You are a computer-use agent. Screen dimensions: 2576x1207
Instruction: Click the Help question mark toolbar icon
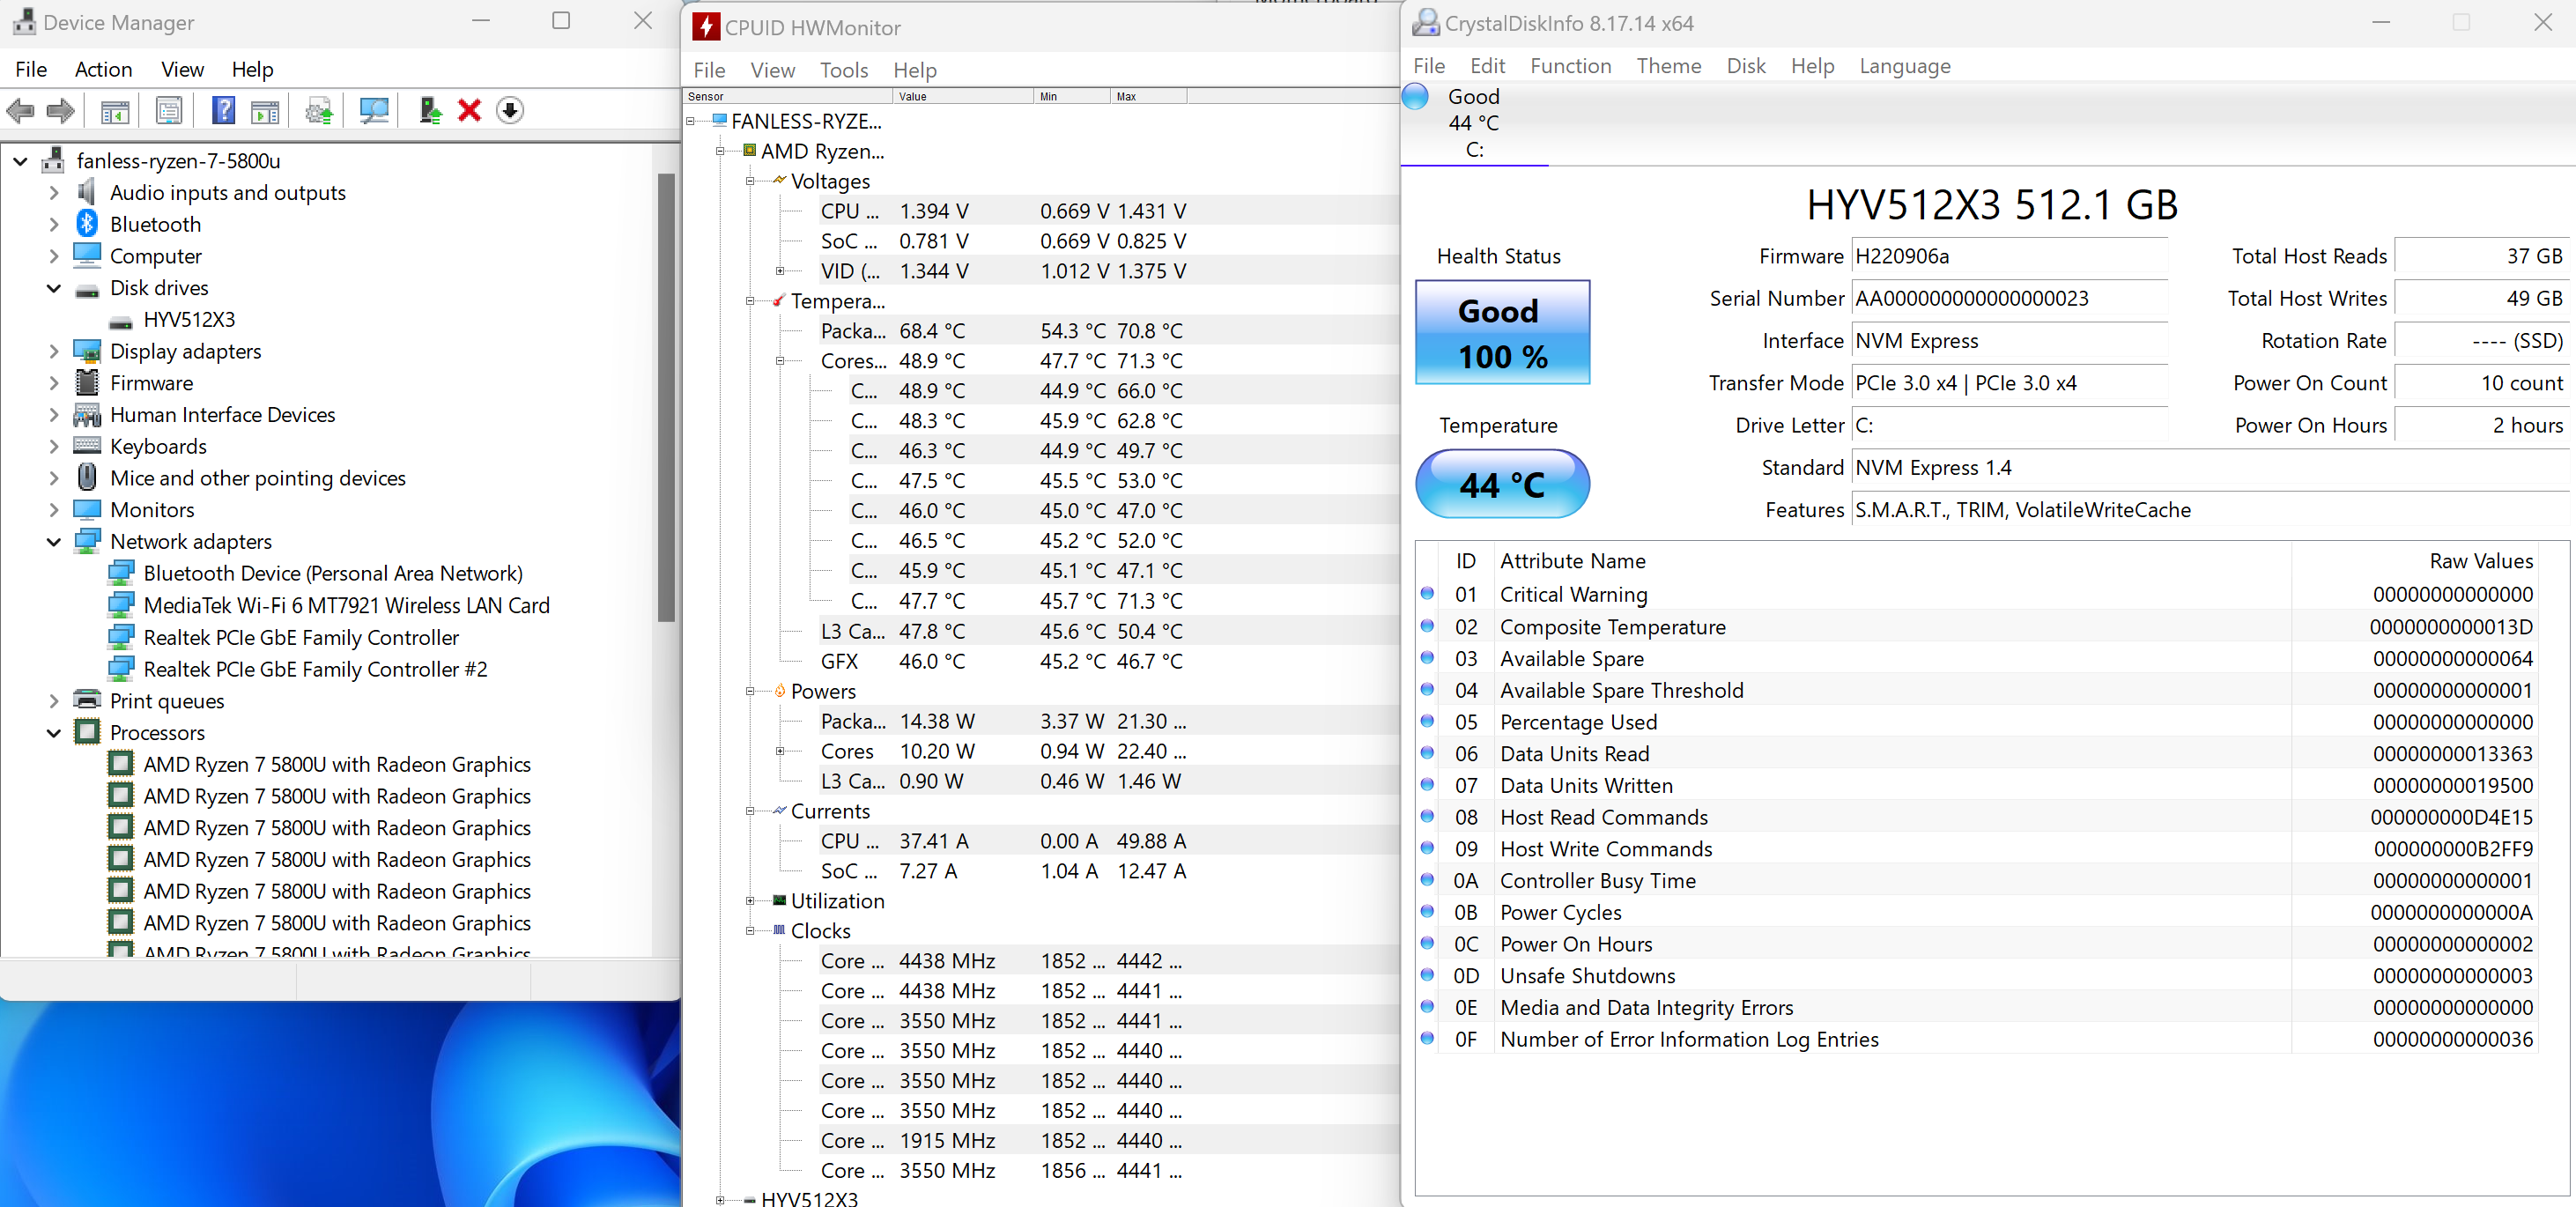(x=224, y=110)
